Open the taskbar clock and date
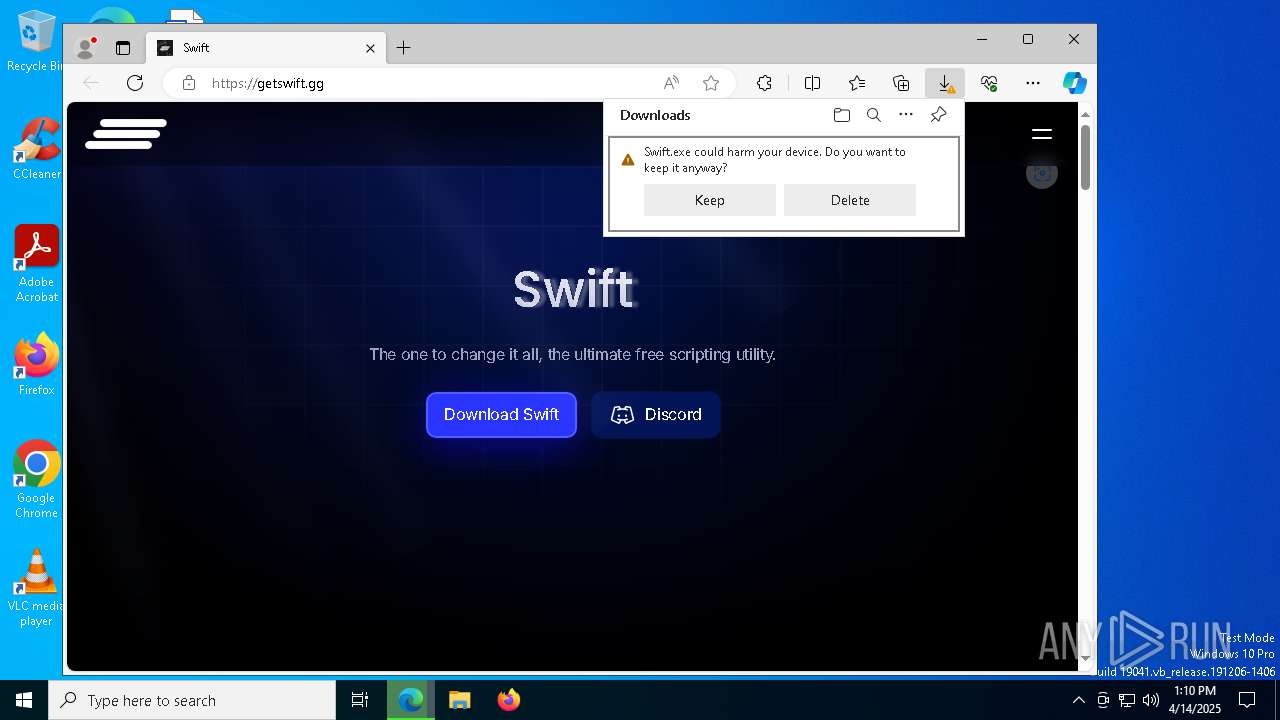Image resolution: width=1280 pixels, height=720 pixels. click(1195, 700)
